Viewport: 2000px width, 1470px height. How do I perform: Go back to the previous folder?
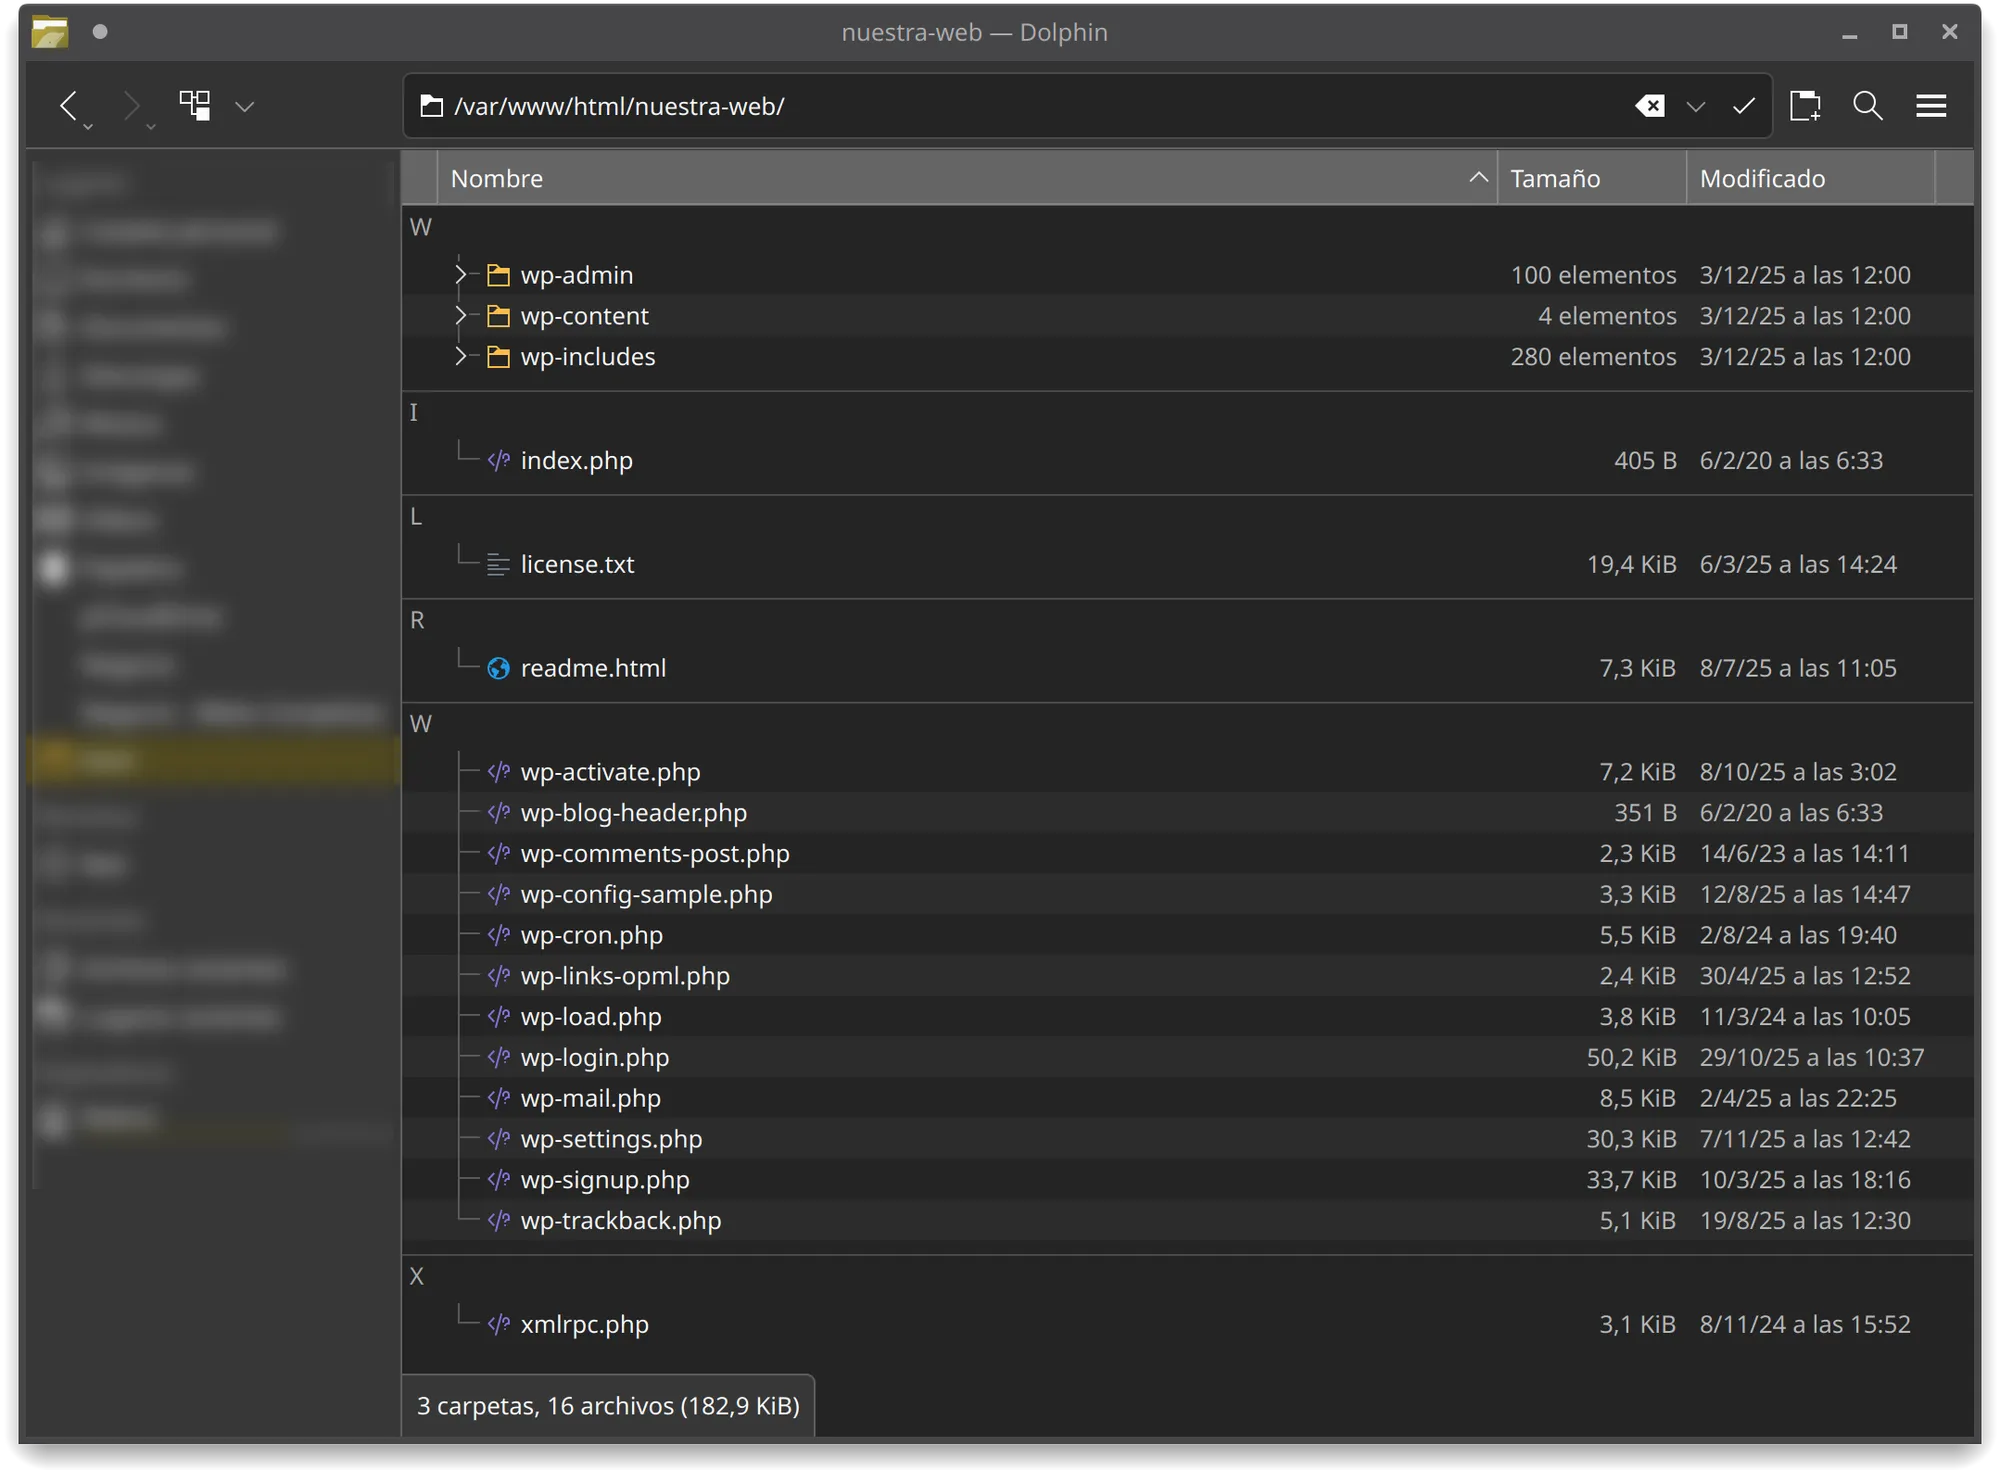68,106
